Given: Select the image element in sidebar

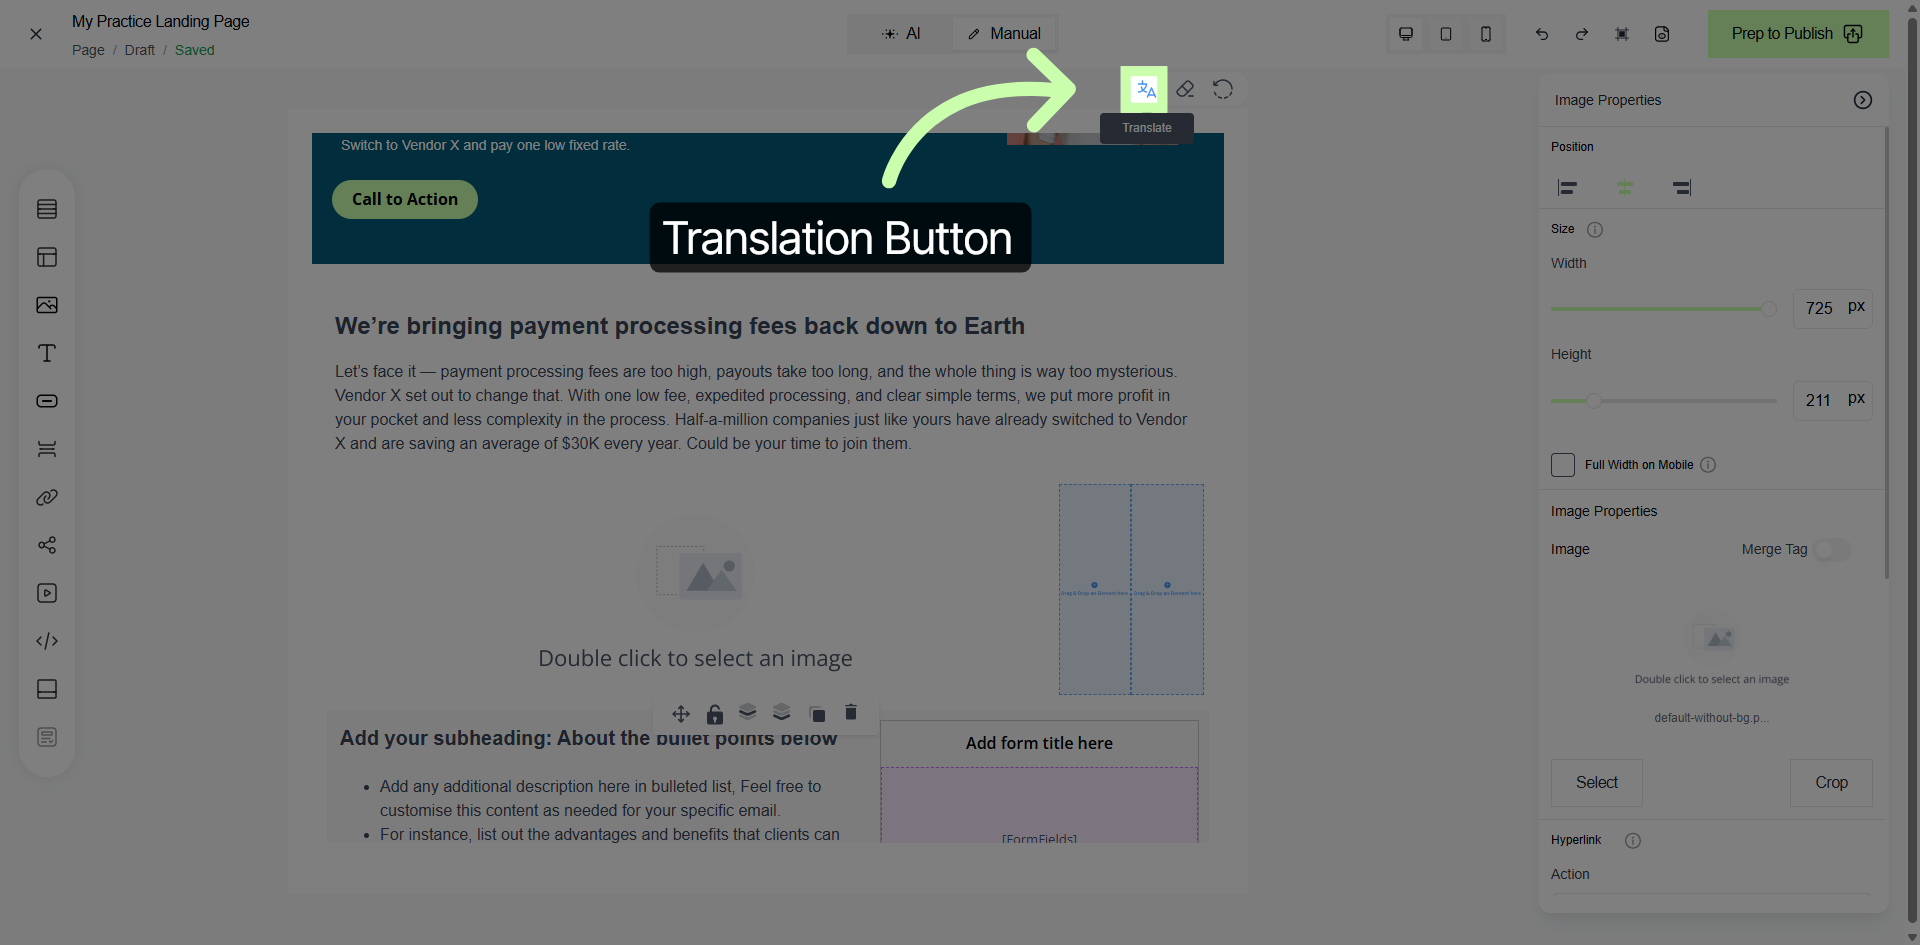Looking at the screenshot, I should [x=47, y=305].
